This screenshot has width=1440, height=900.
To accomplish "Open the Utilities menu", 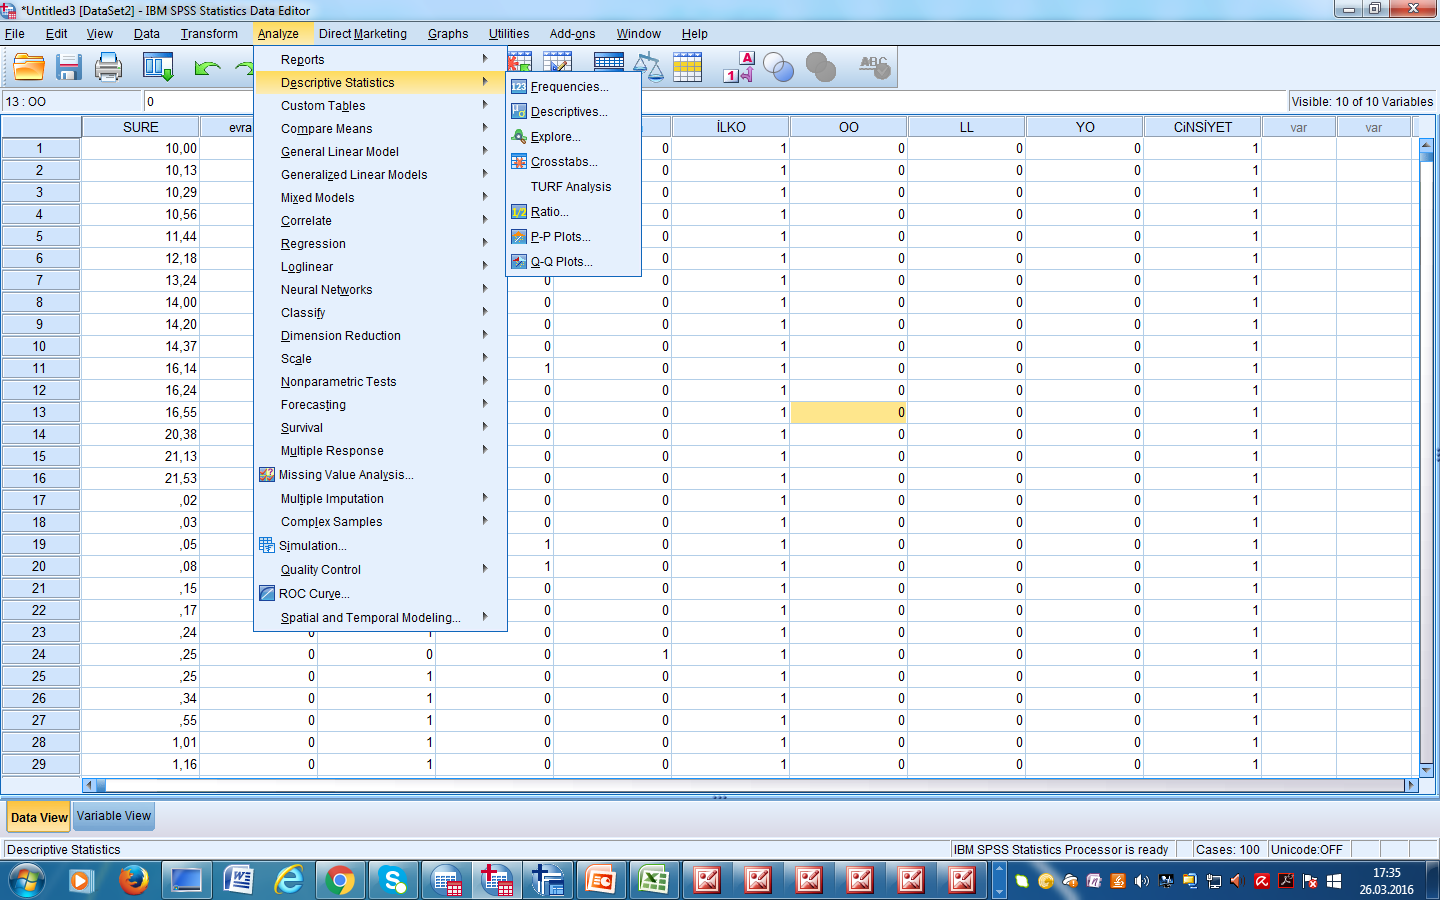I will click(509, 34).
